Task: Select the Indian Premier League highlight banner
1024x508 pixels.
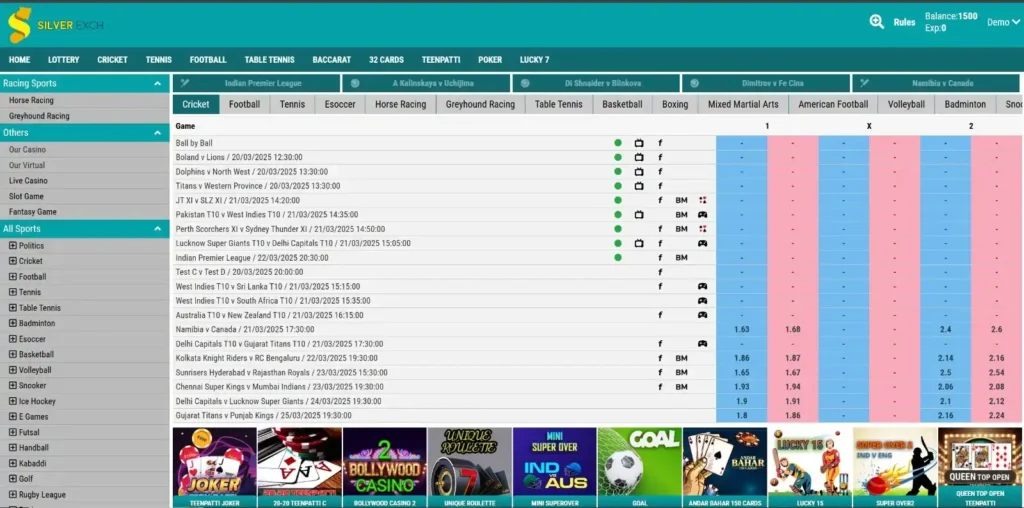Action: [x=256, y=84]
